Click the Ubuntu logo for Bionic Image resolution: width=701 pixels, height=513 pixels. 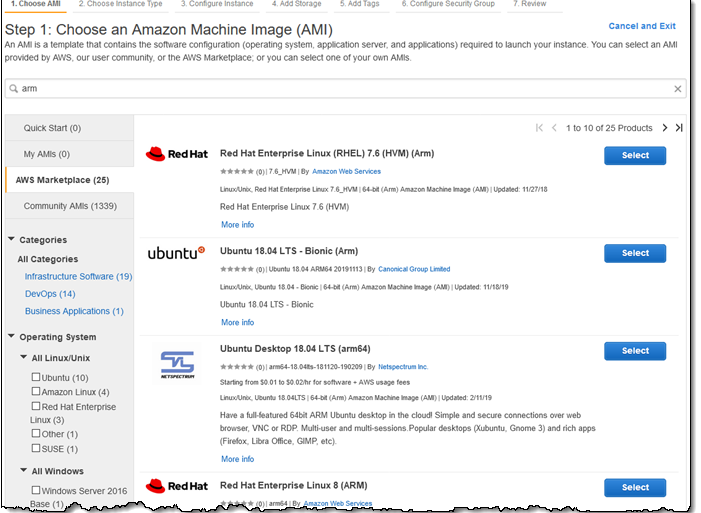coord(176,253)
